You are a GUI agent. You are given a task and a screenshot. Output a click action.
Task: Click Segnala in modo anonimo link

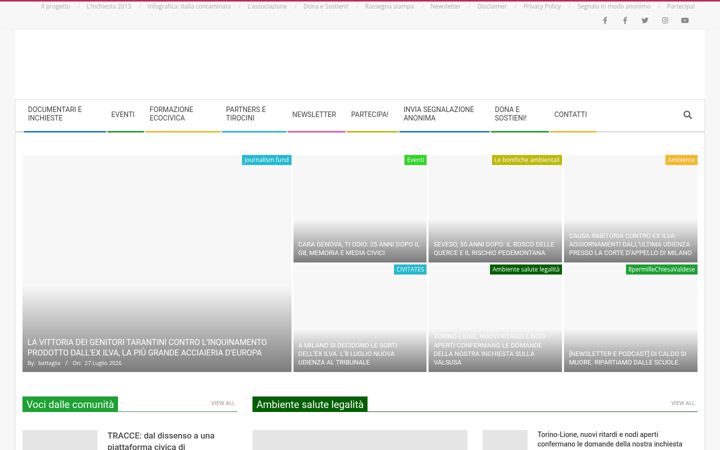point(613,6)
